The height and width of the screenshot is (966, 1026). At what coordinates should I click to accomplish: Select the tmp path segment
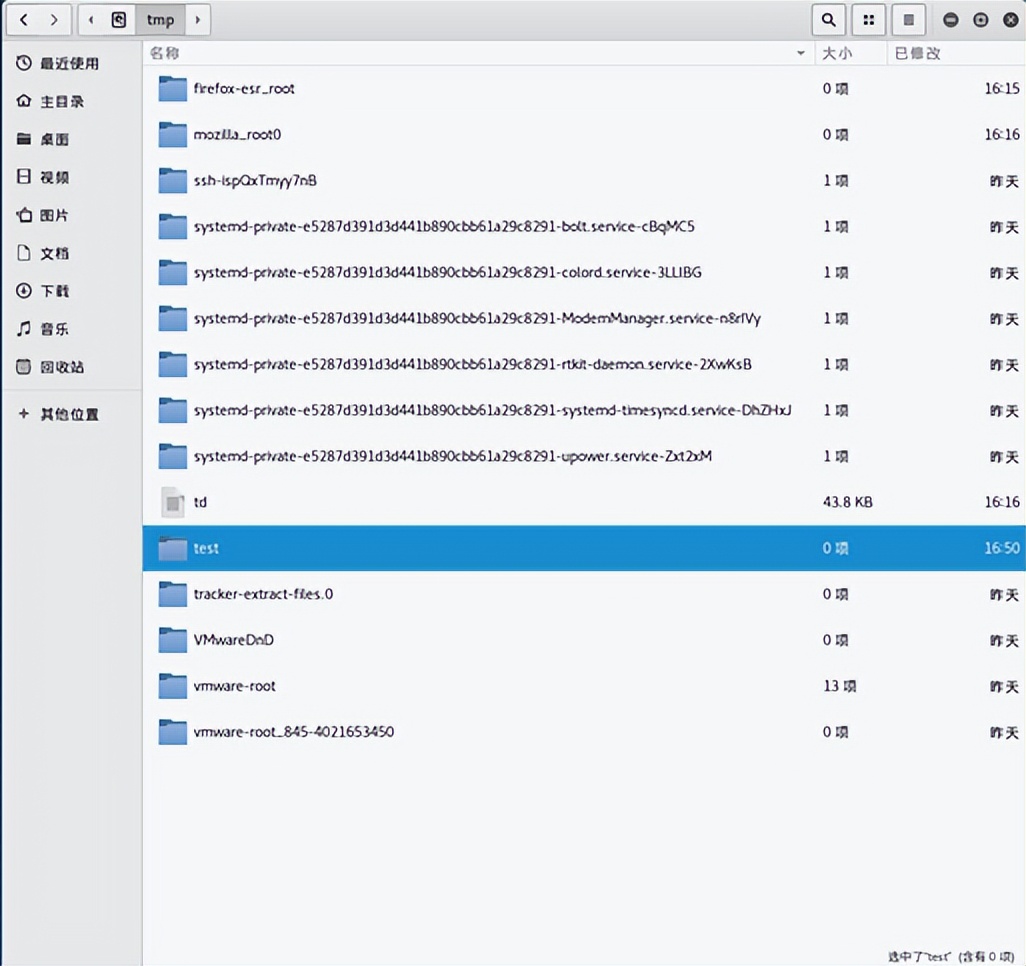point(160,19)
